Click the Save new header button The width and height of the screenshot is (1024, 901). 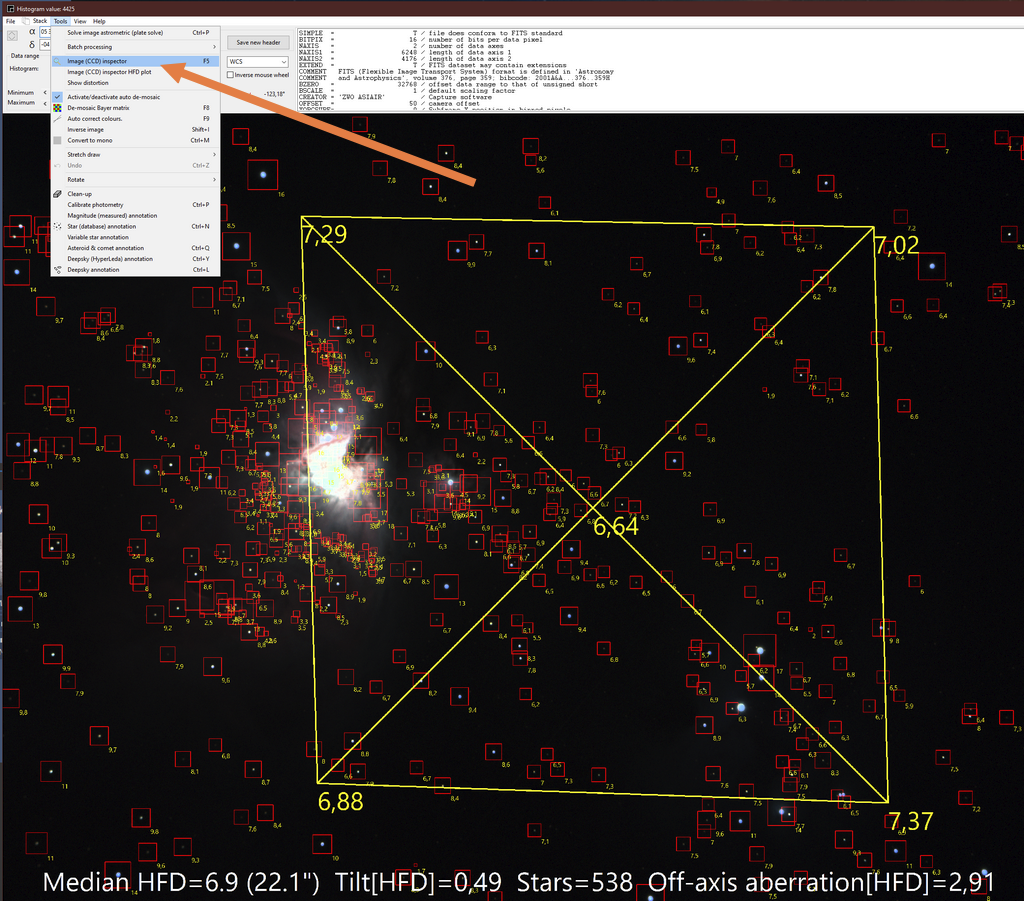[258, 42]
